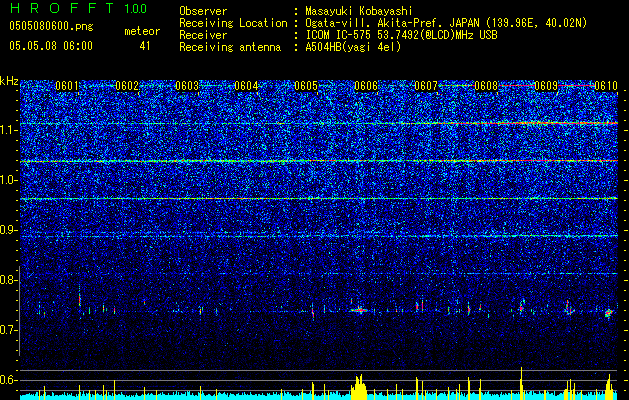Click the 0610 time marker
Viewport: 629px width, 400px height.
pos(606,86)
